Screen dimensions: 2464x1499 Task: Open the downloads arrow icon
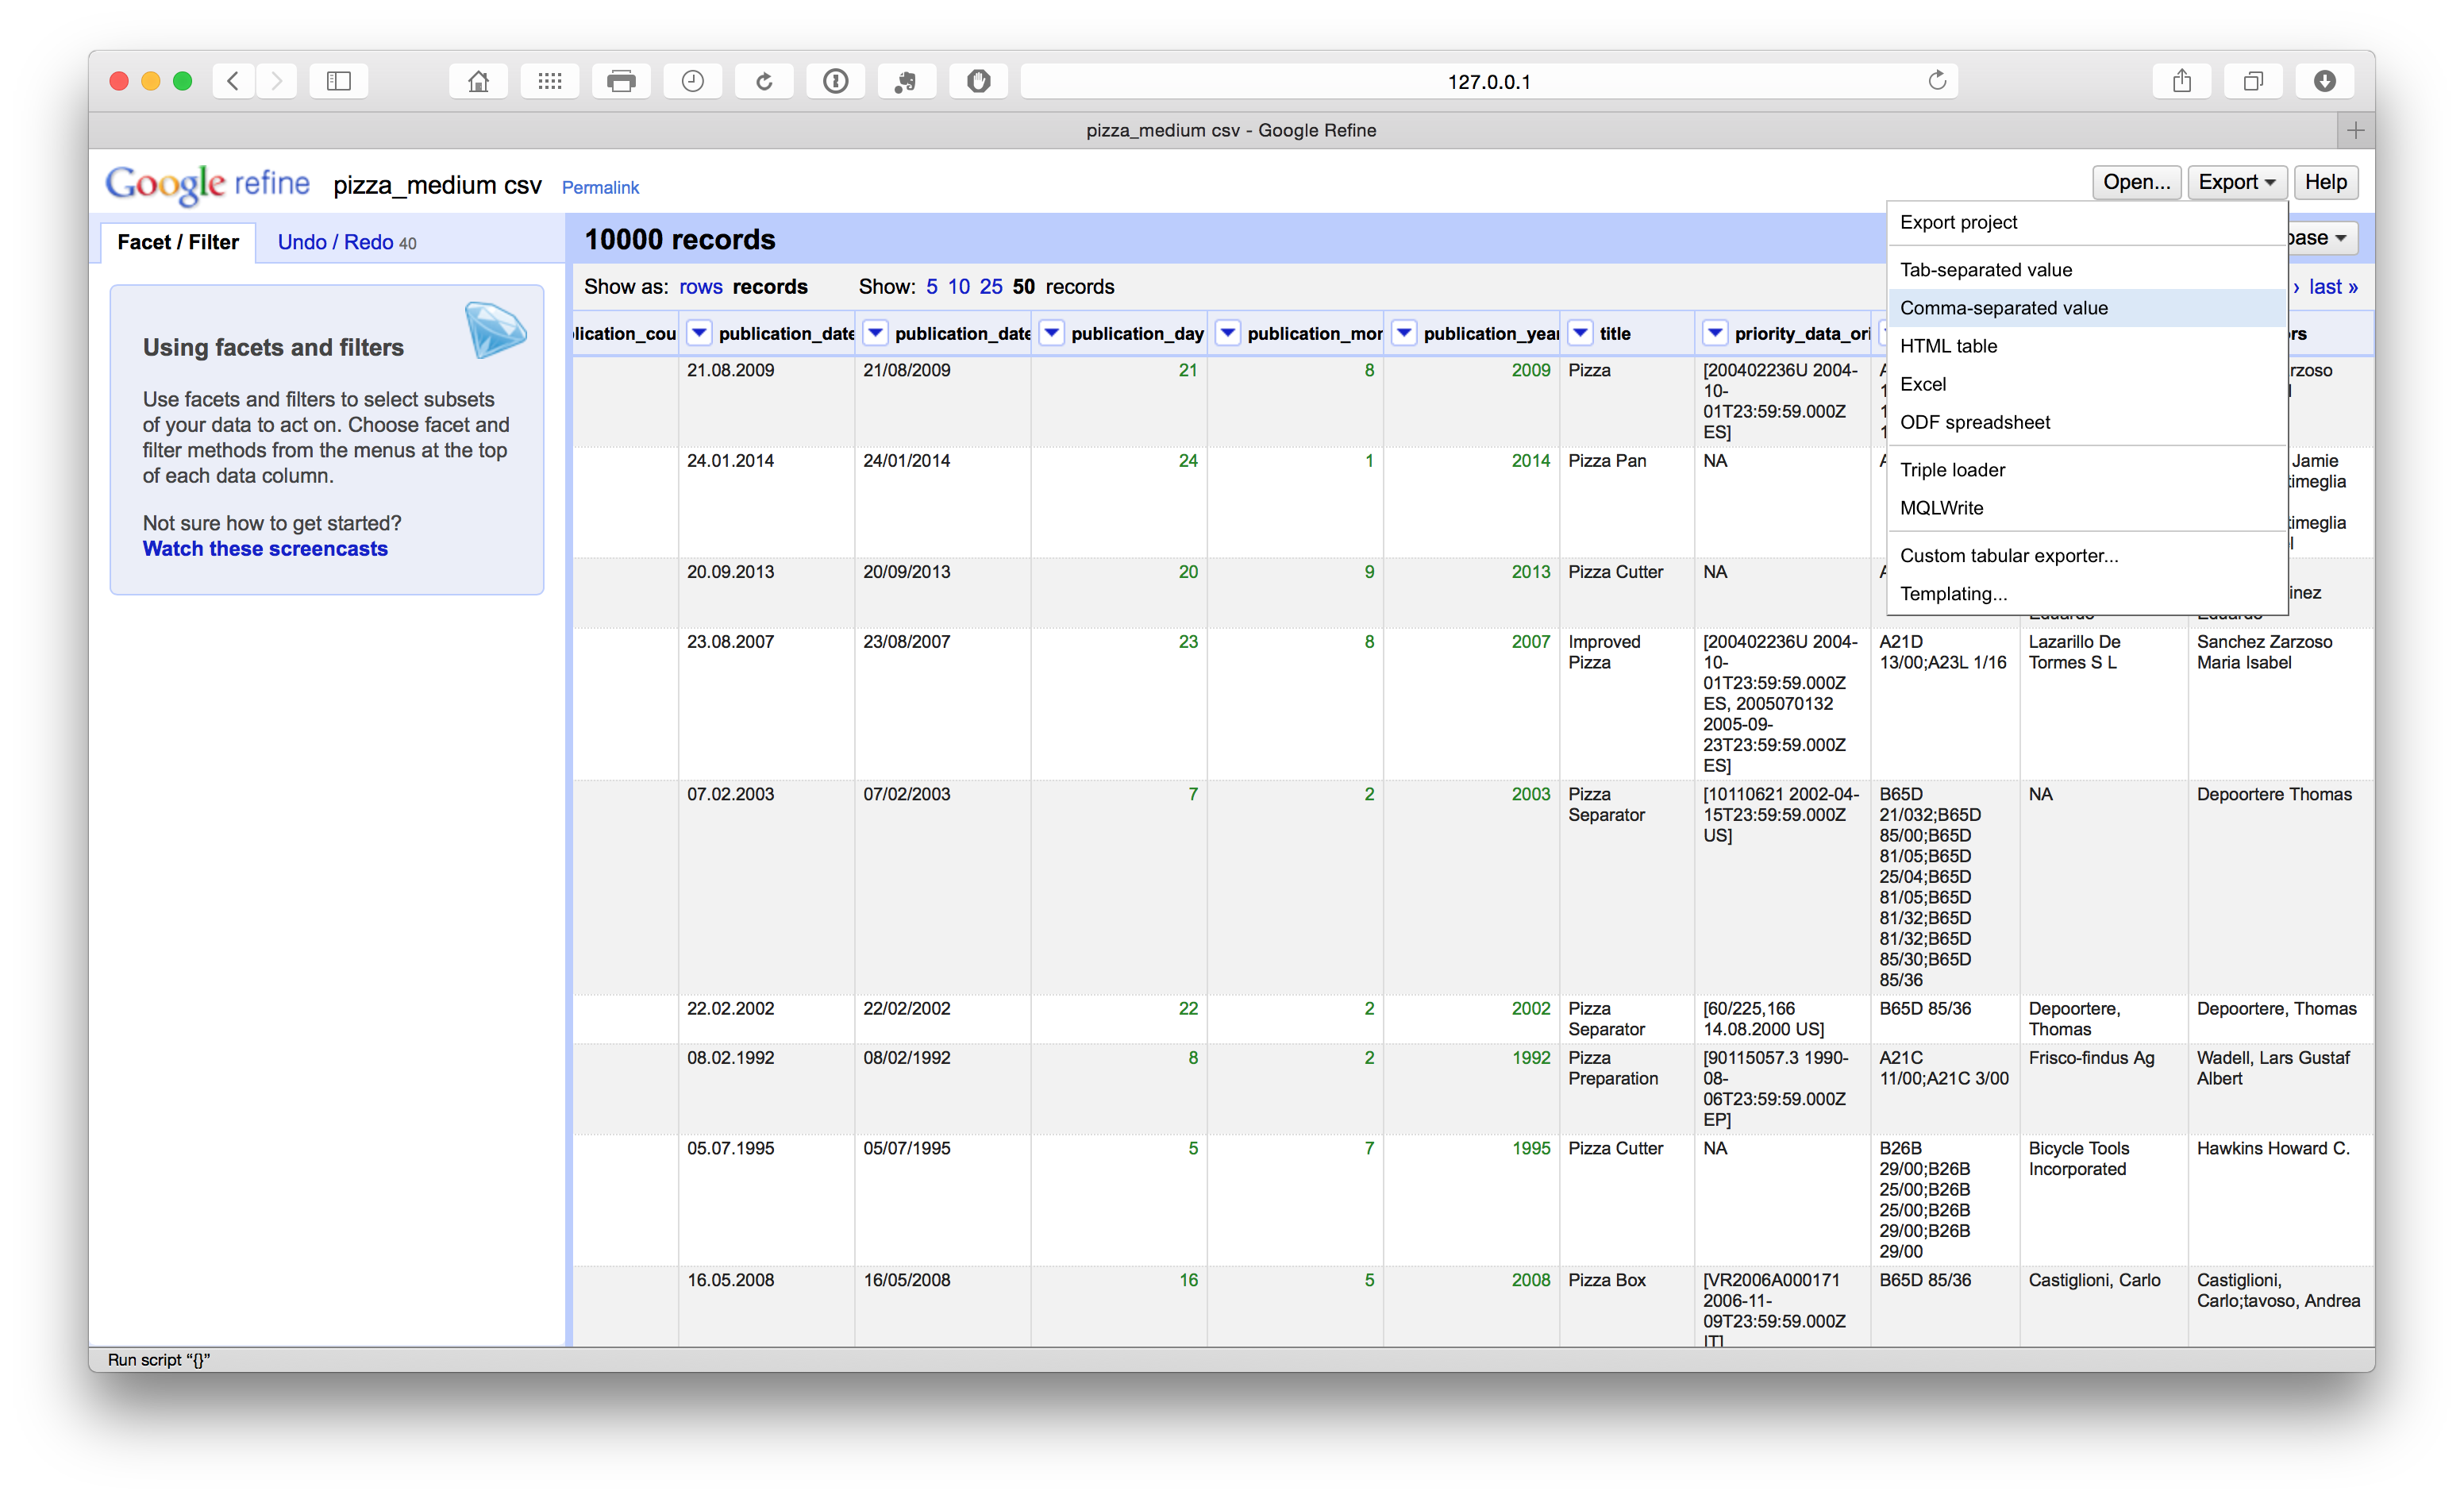coord(2324,81)
